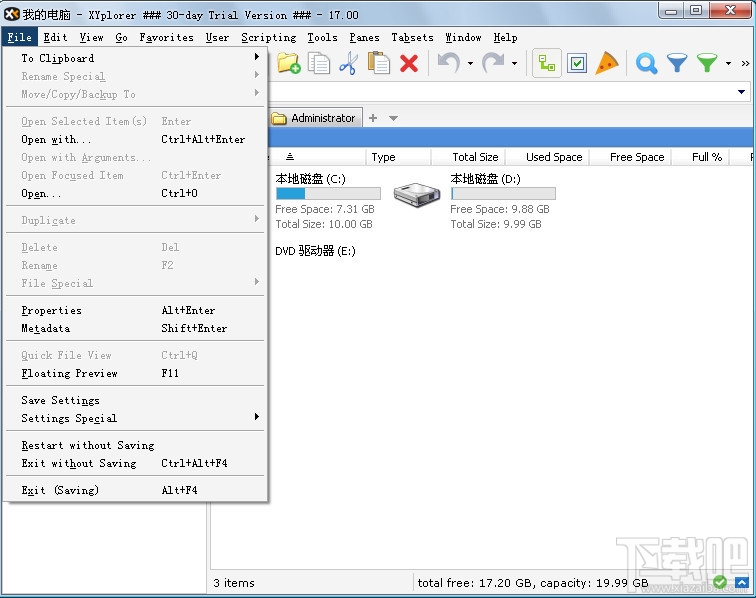Expand the address bar dropdown arrow

tap(742, 92)
